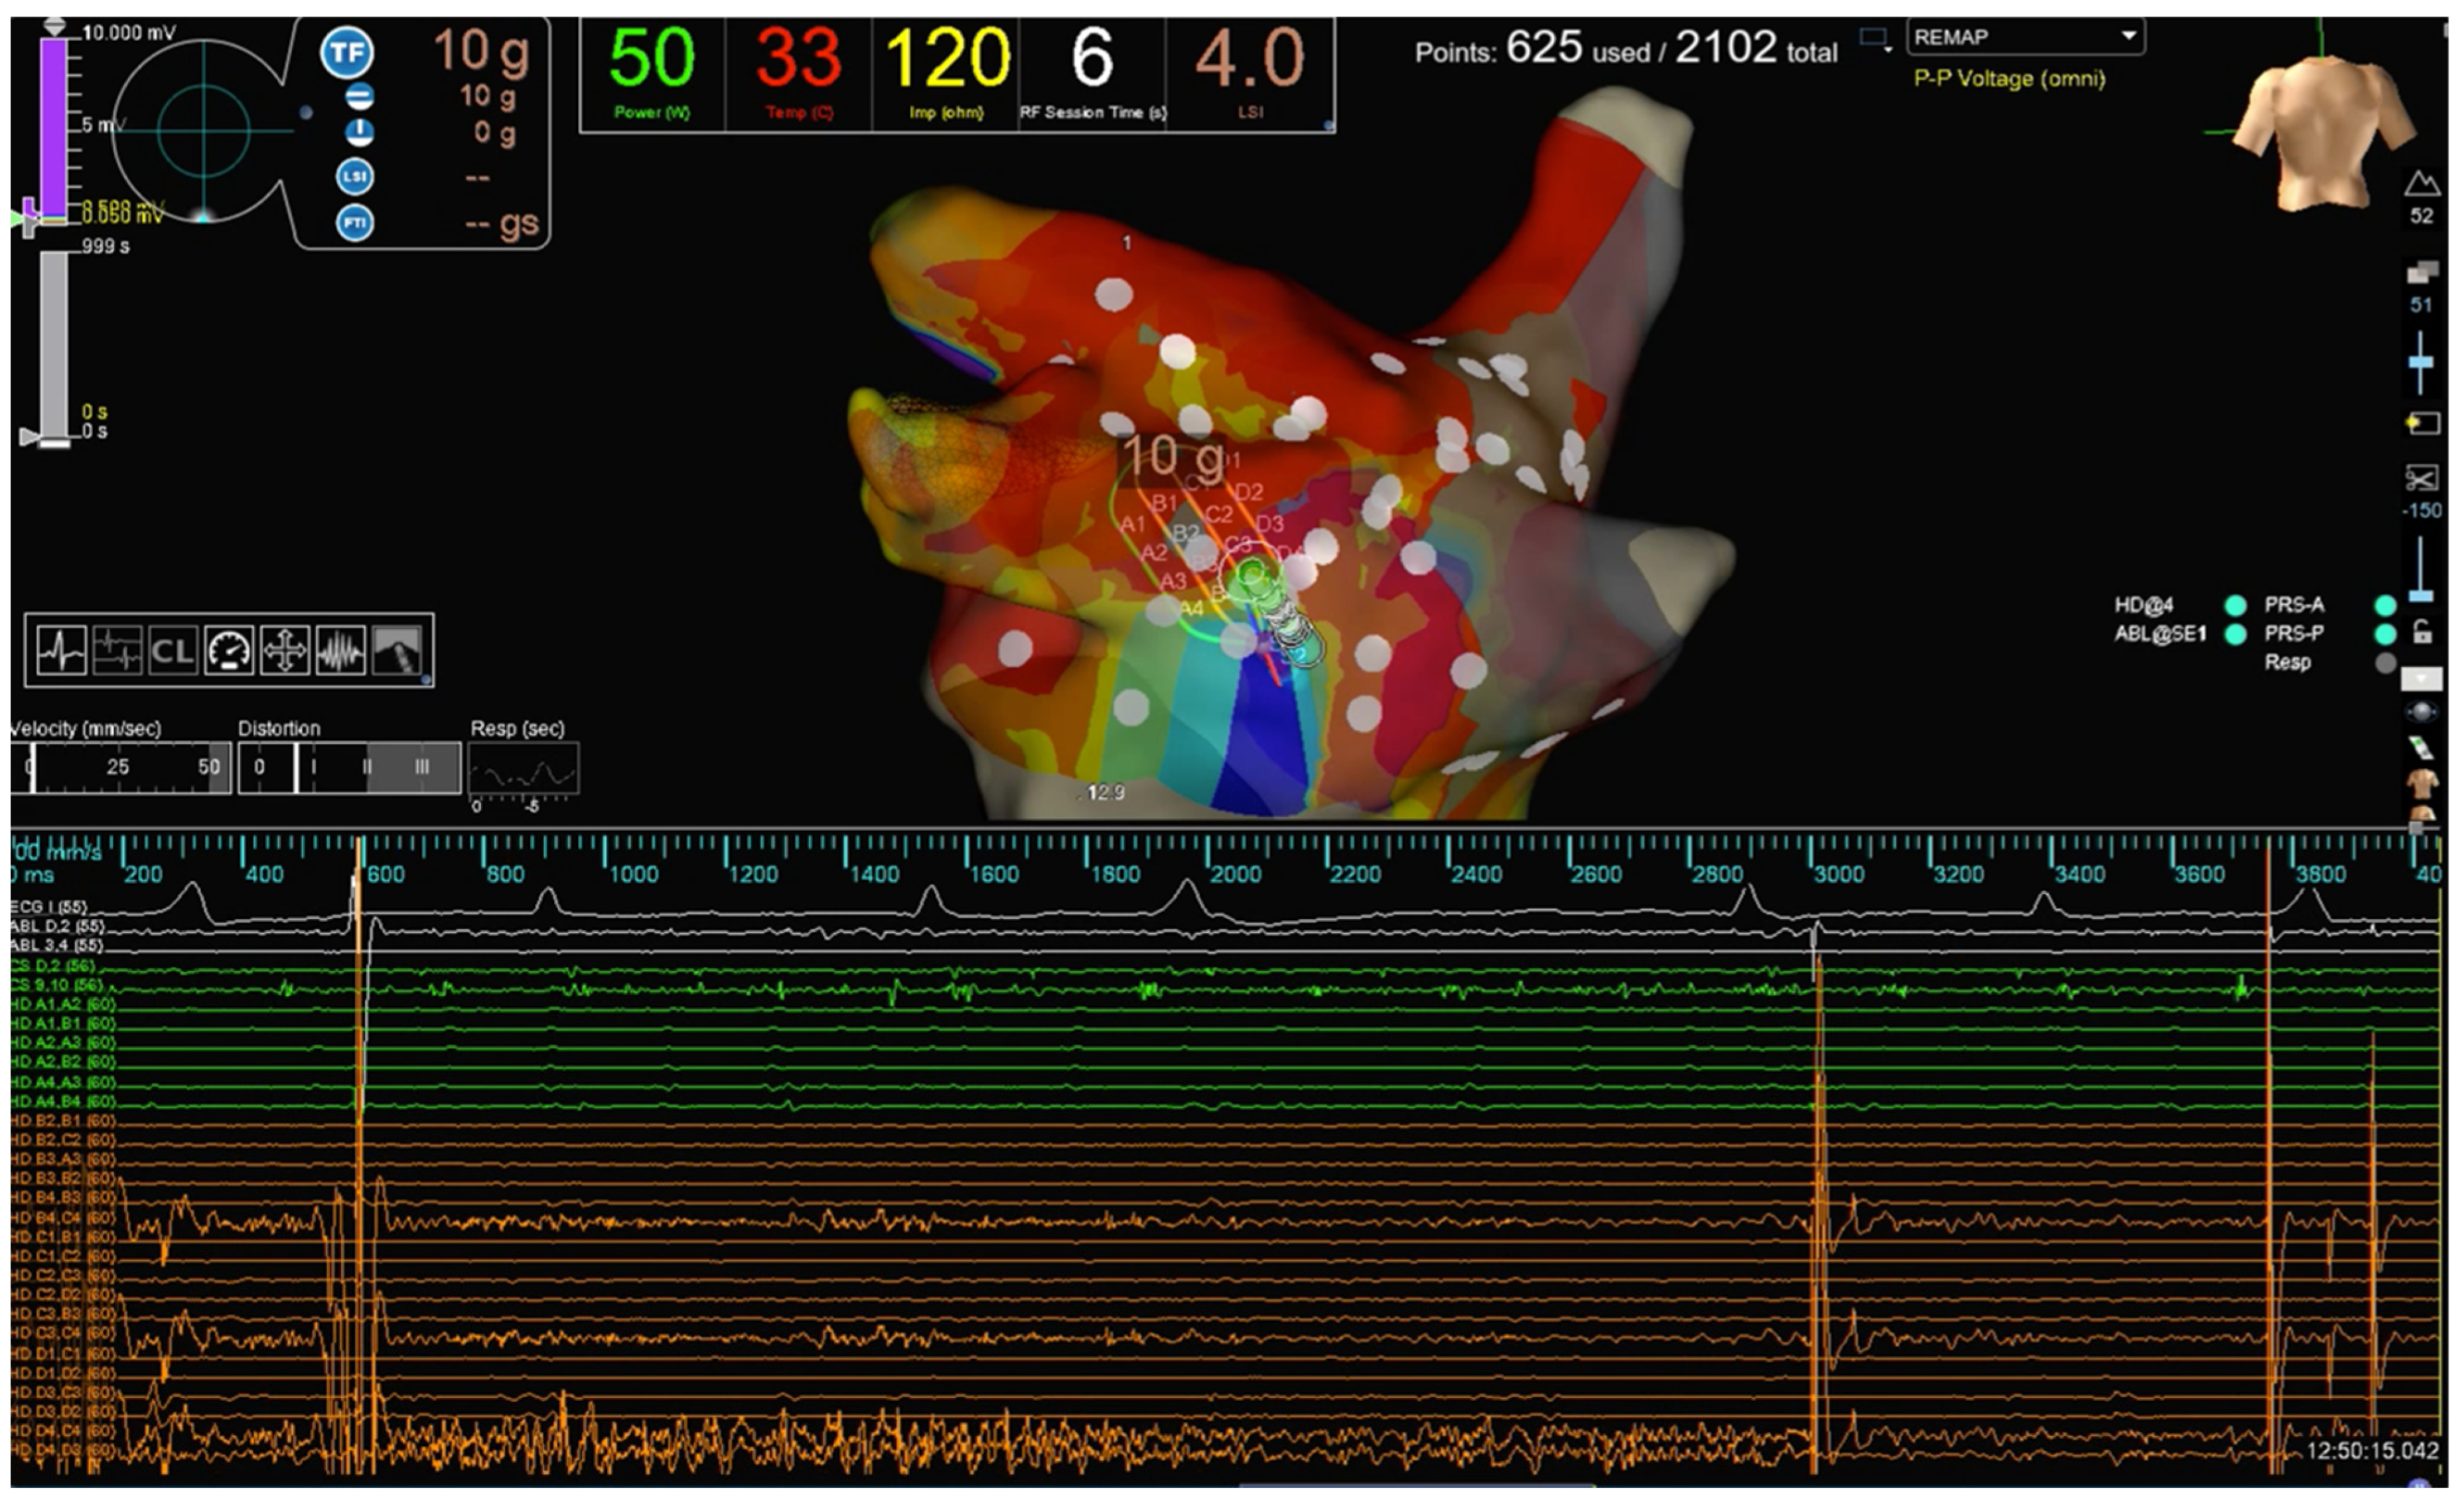Screen dimensions: 2464x1511
Task: Toggle the LSI indicator button
Action: click(355, 176)
